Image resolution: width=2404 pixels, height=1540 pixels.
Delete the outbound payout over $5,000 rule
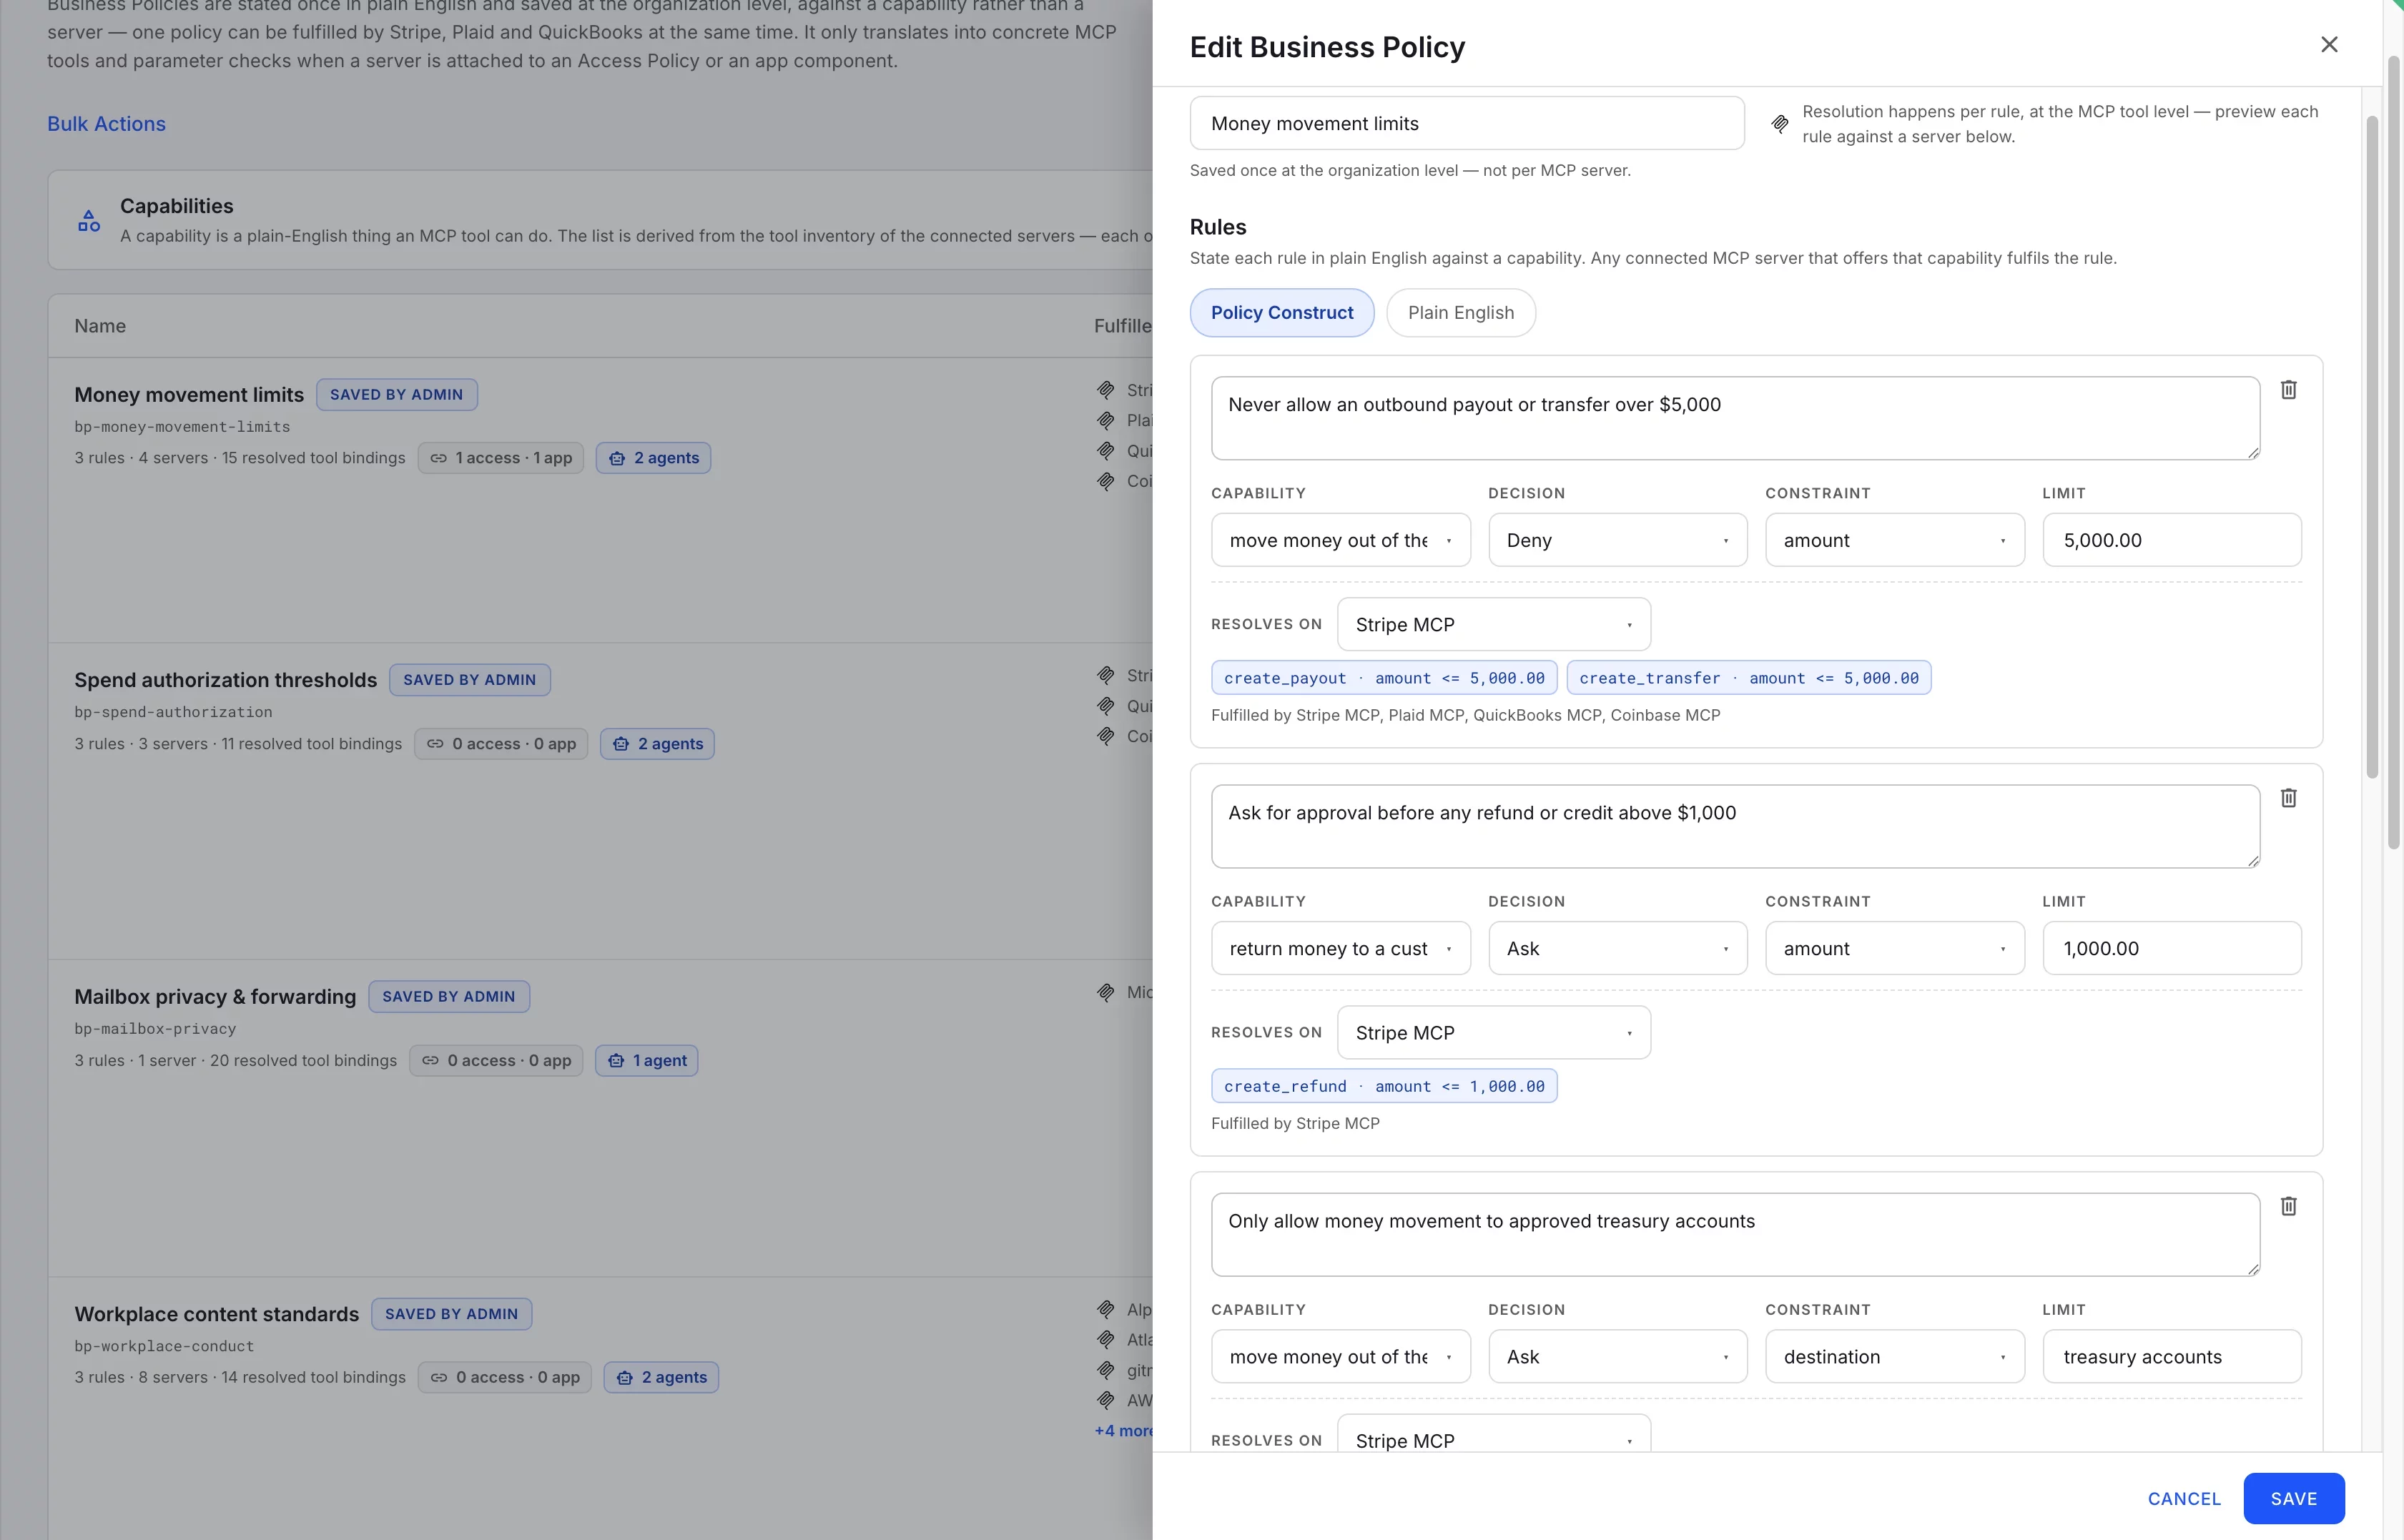[2288, 390]
